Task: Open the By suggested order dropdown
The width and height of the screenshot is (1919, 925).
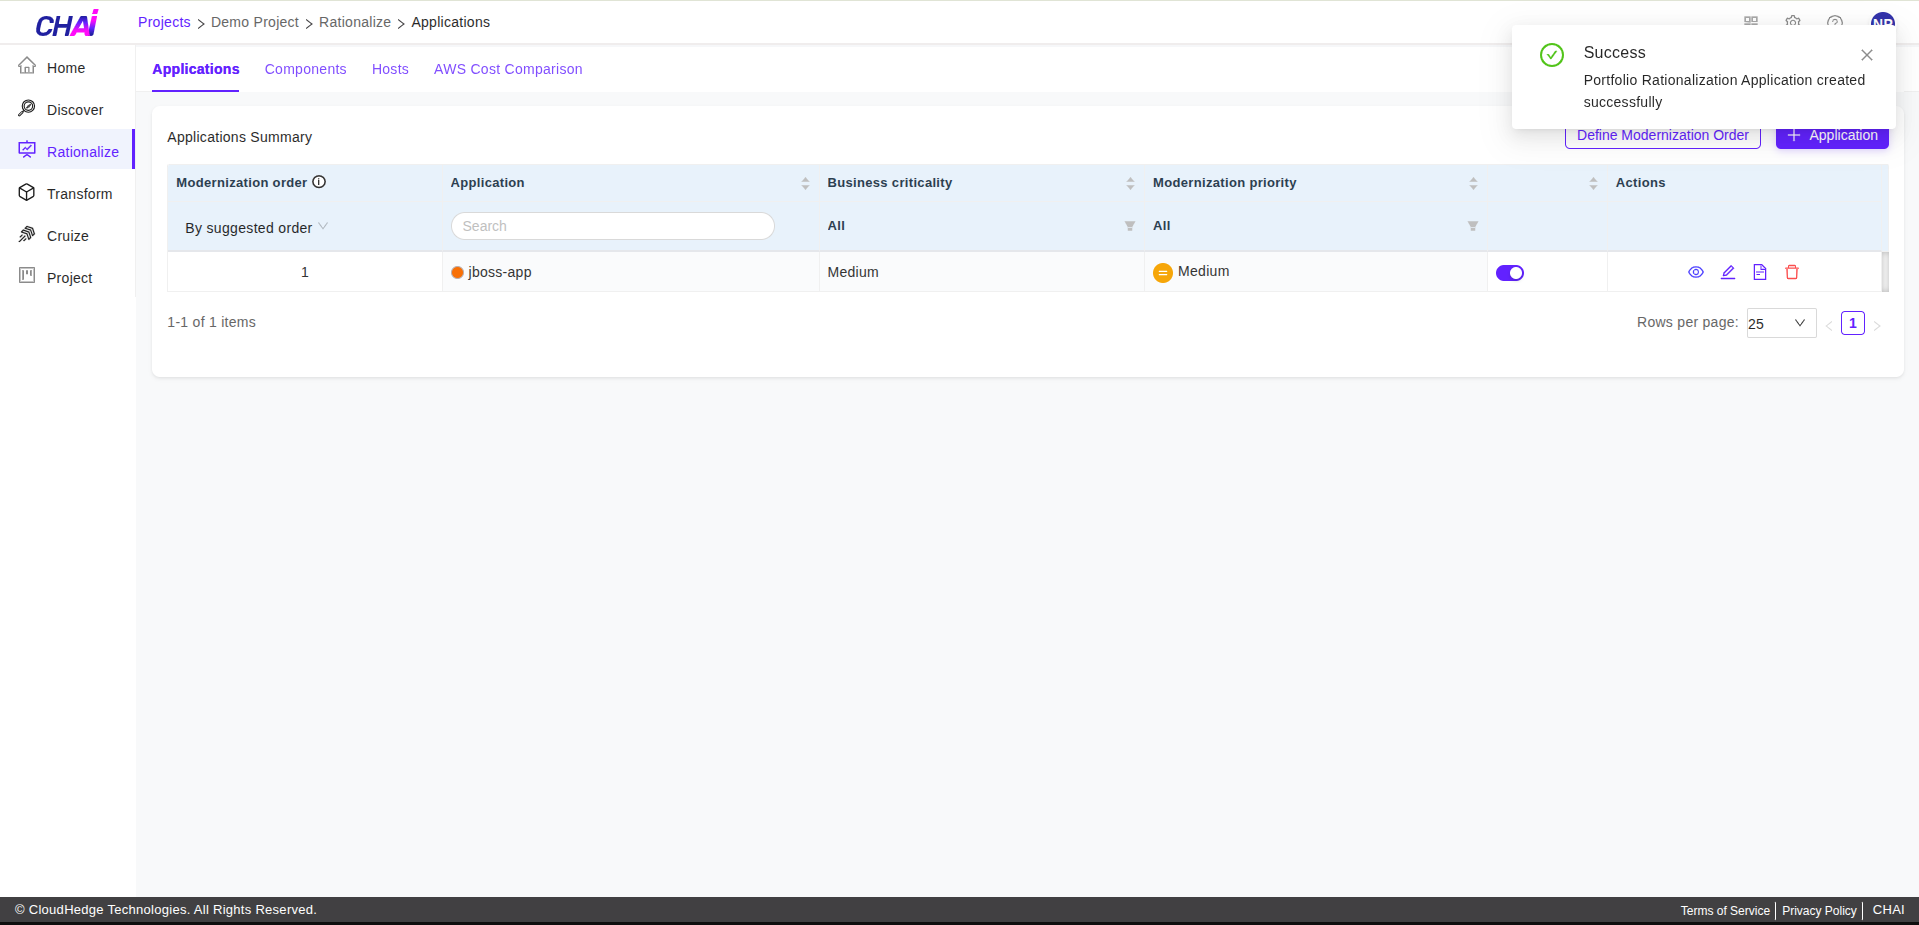Action: click(x=254, y=227)
